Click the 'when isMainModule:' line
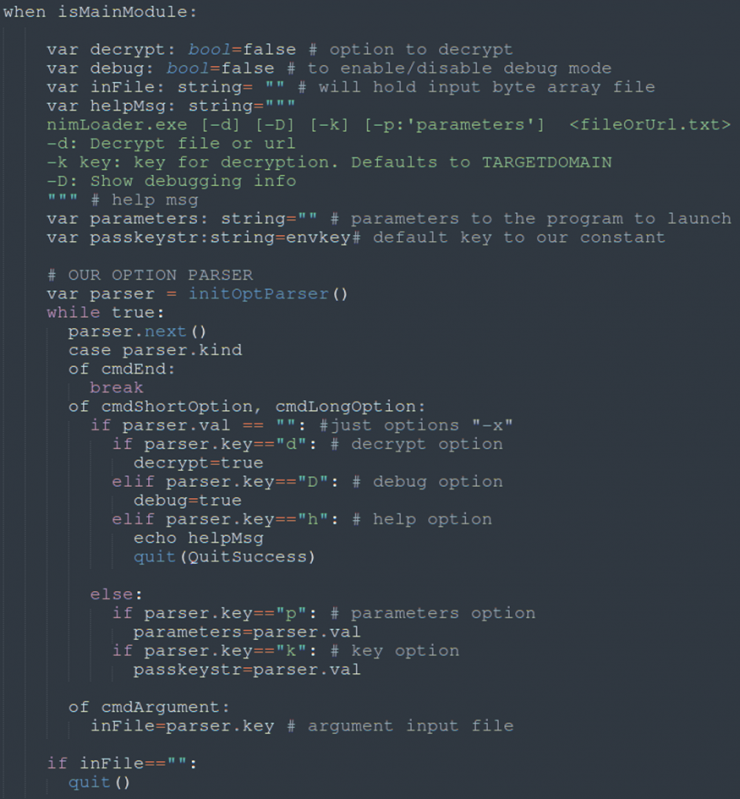The height and width of the screenshot is (799, 740). (x=100, y=12)
